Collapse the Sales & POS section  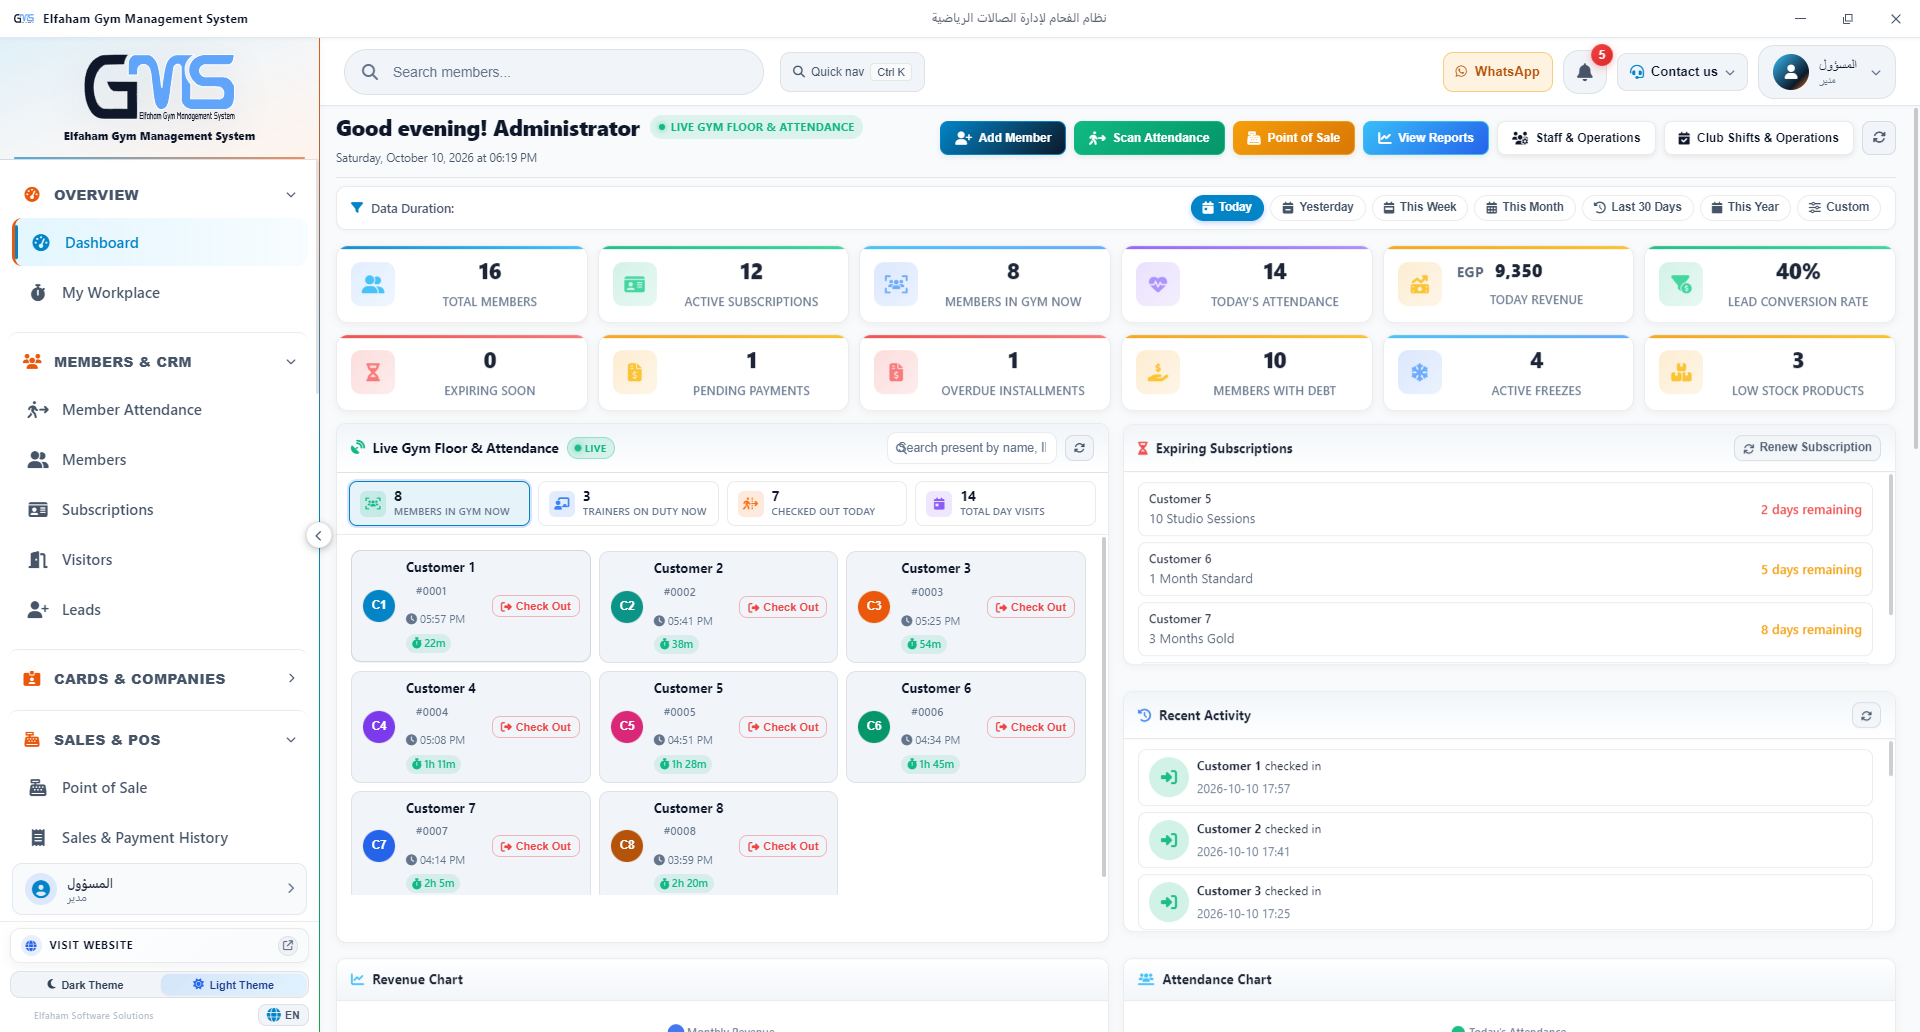(291, 740)
